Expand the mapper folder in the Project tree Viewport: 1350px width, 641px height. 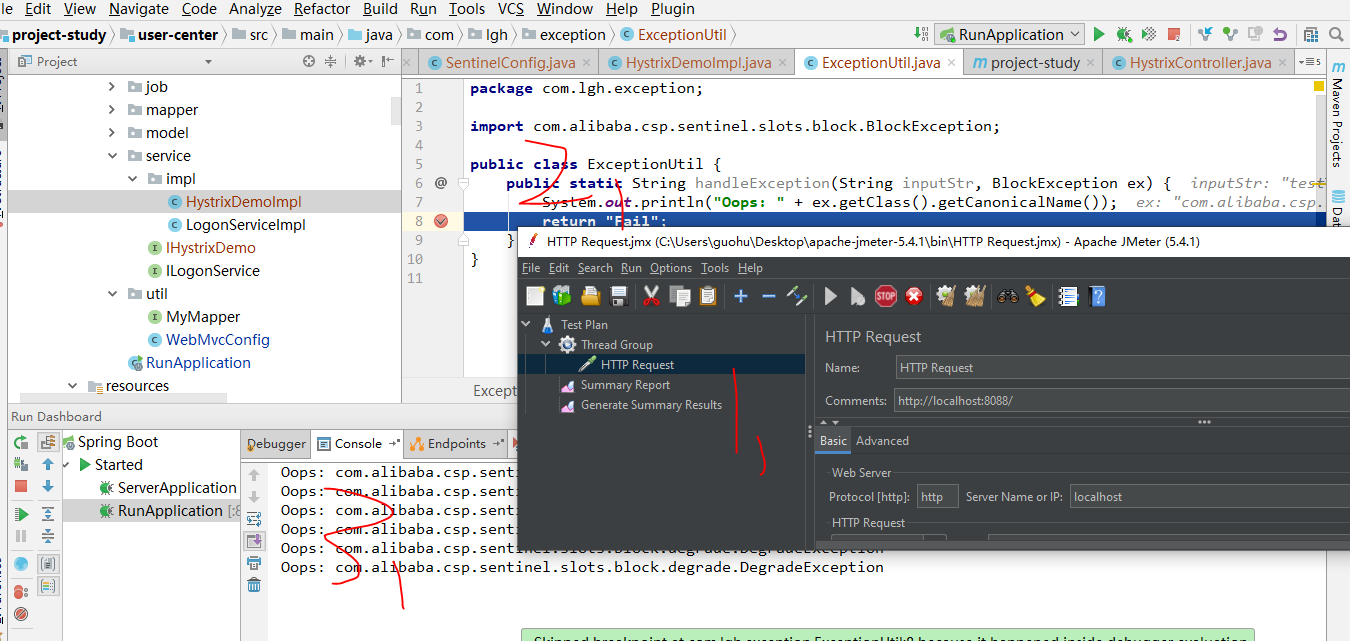112,110
